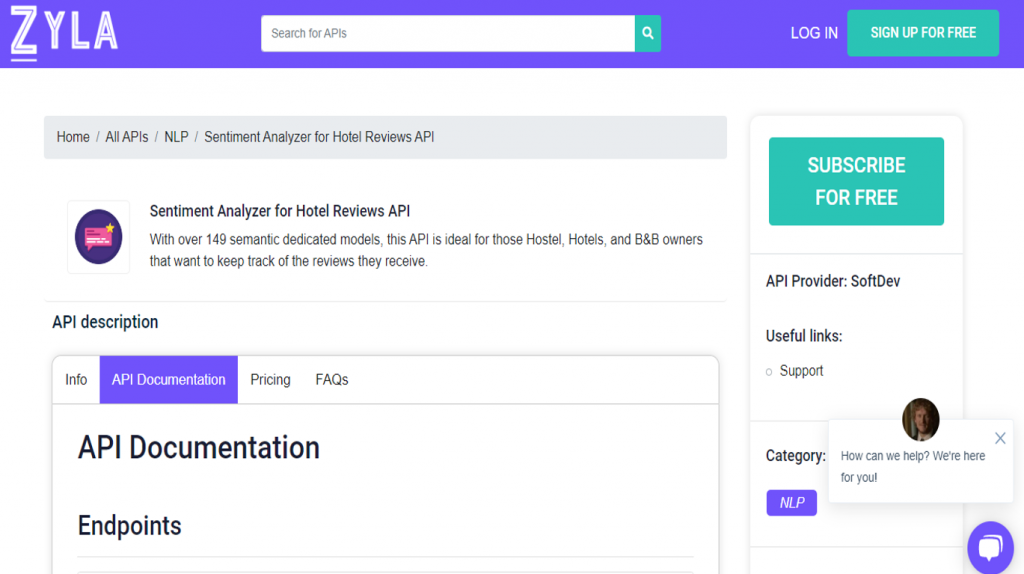Focus the Search for APIs field

coord(447,33)
